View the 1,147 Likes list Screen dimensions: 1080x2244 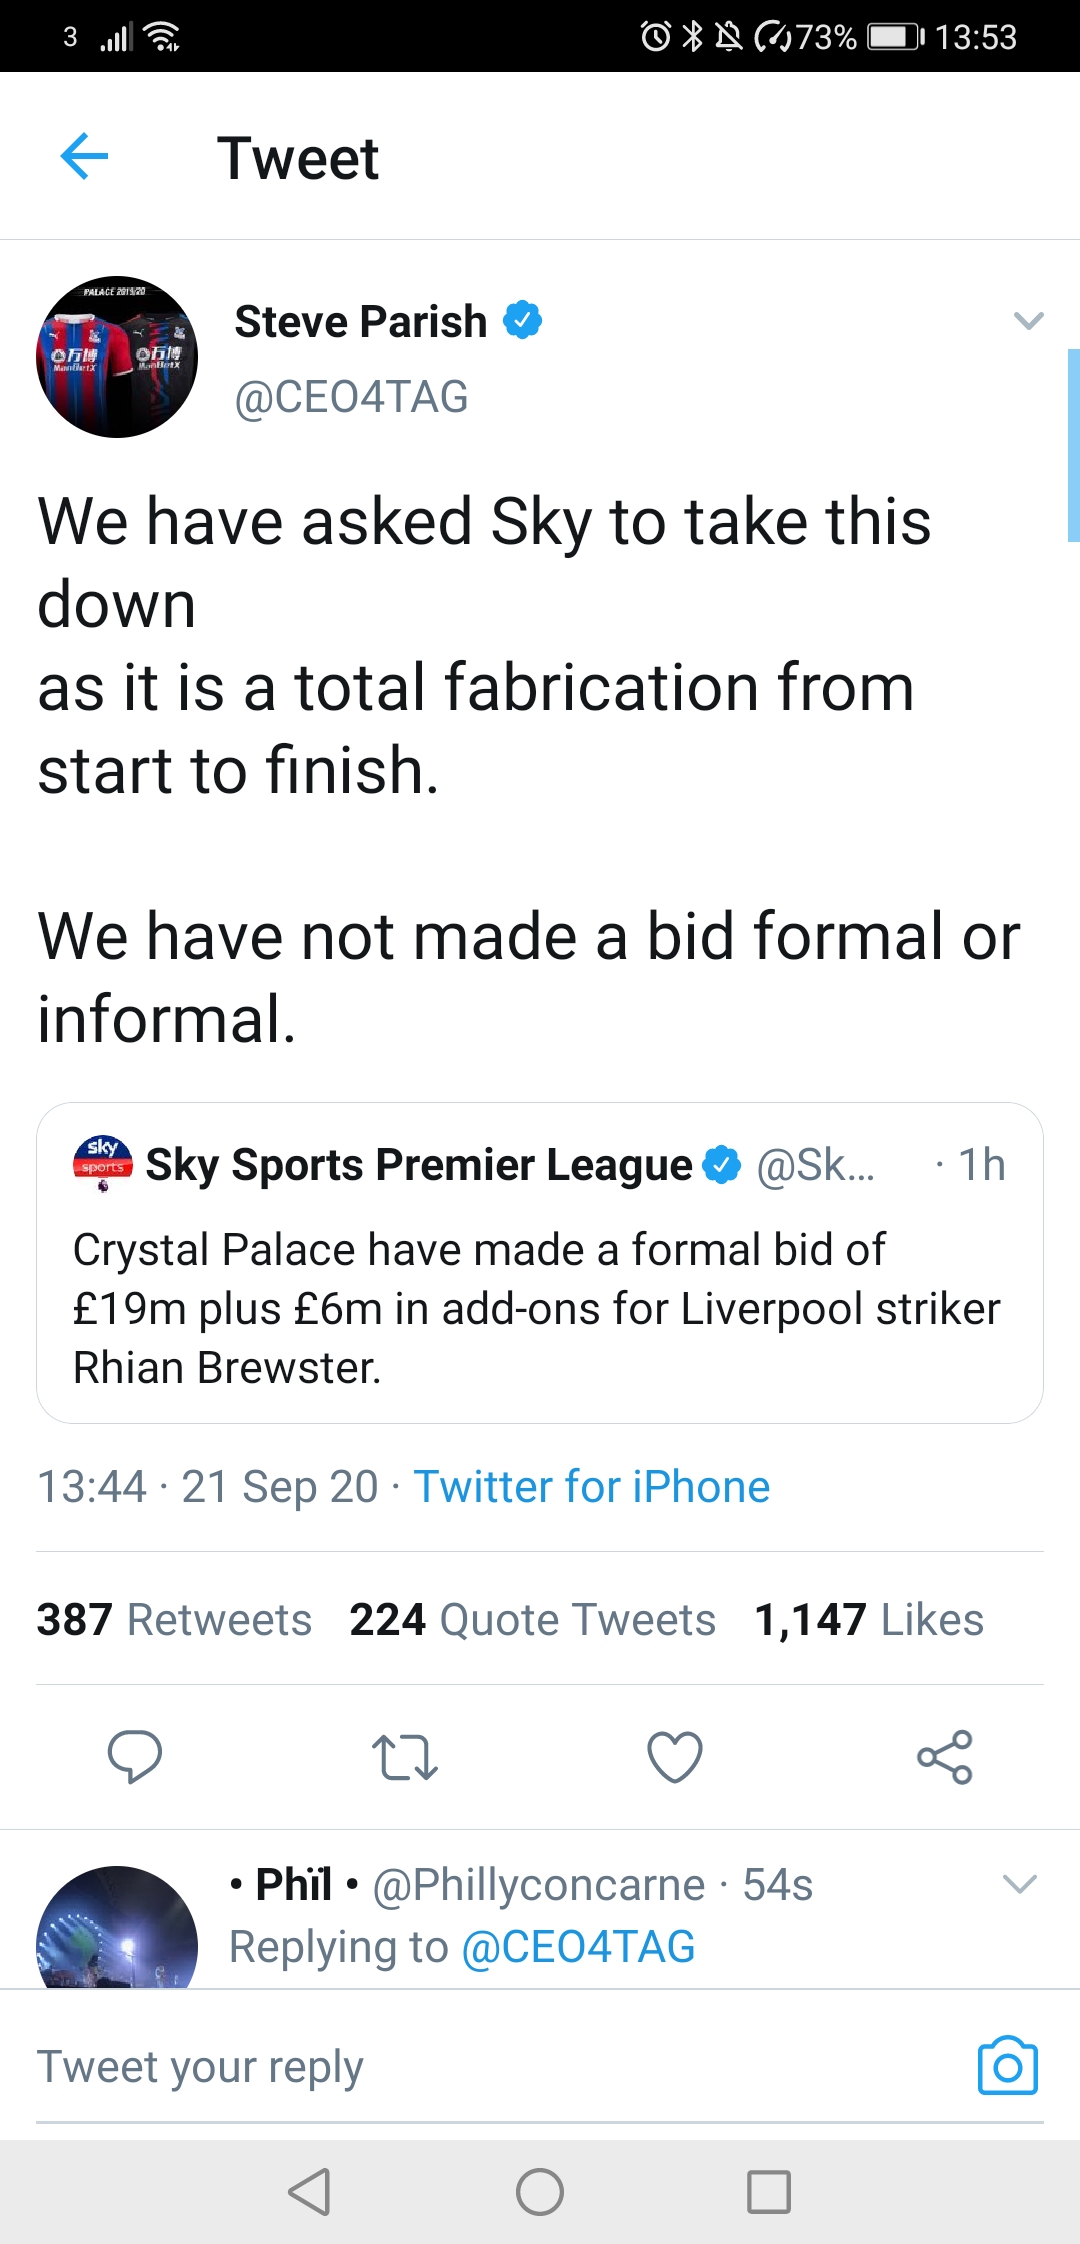click(x=869, y=1620)
